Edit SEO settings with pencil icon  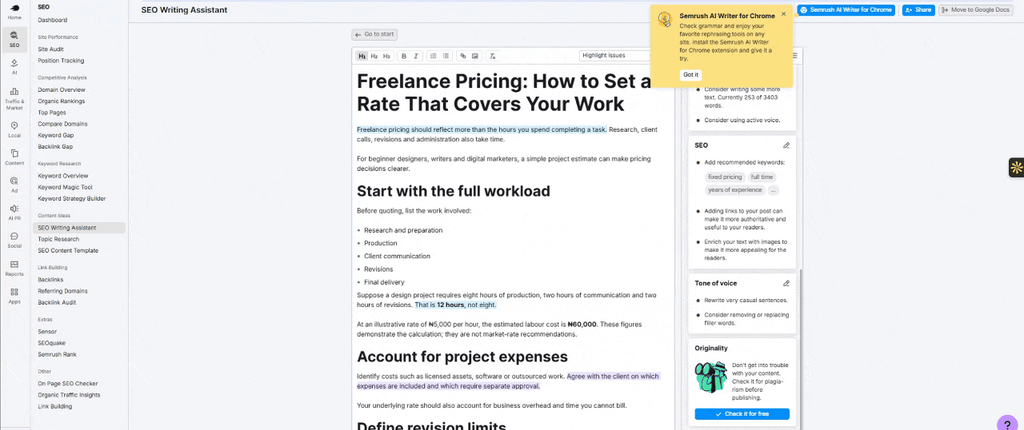(x=786, y=145)
